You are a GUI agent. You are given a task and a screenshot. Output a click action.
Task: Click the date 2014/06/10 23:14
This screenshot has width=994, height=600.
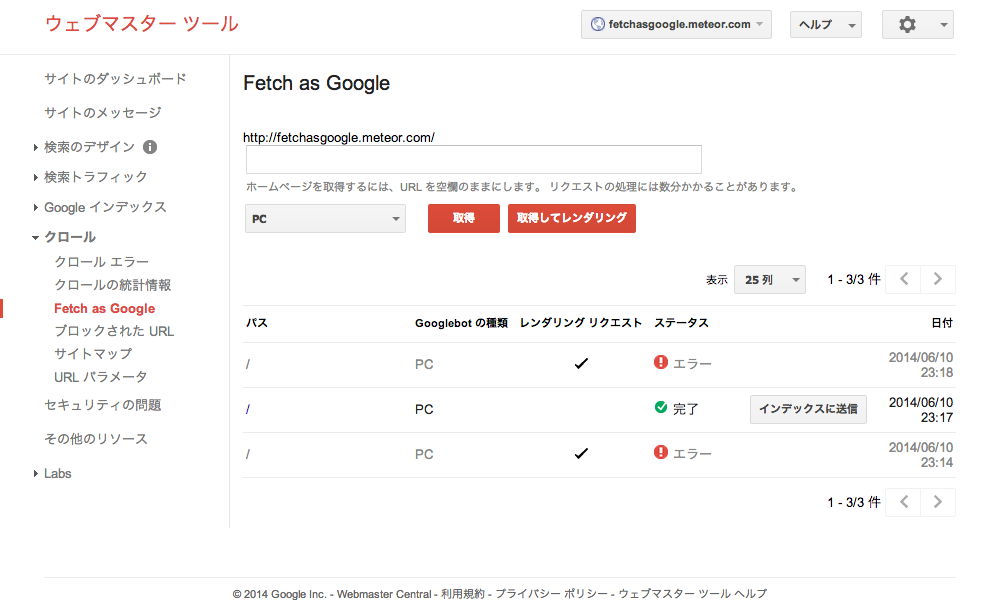pyautogui.click(x=920, y=455)
